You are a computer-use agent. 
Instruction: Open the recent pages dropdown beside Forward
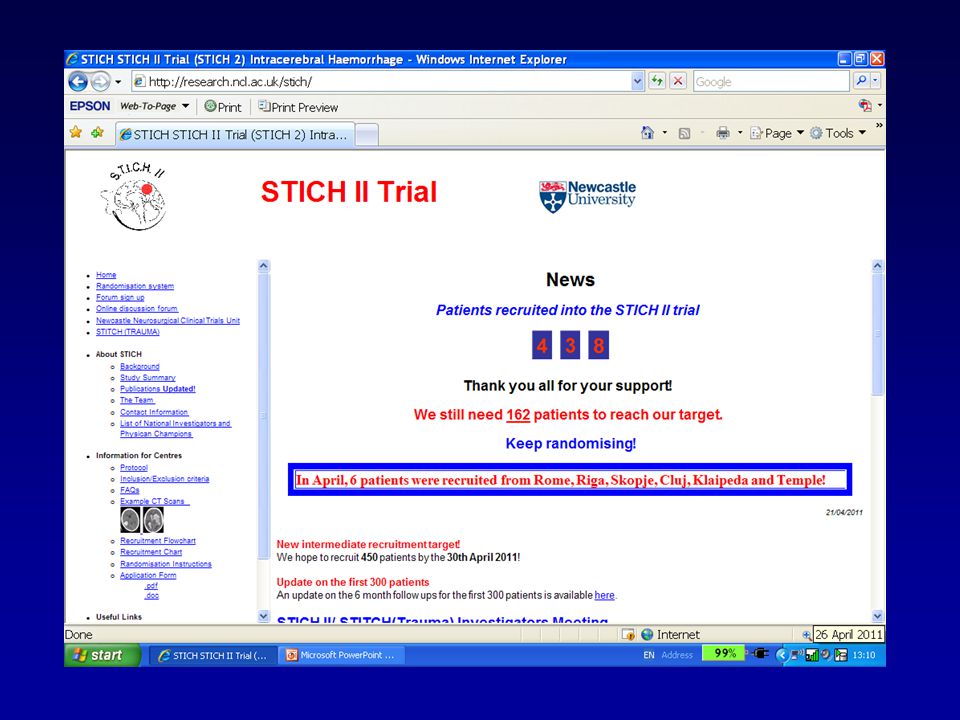point(118,81)
